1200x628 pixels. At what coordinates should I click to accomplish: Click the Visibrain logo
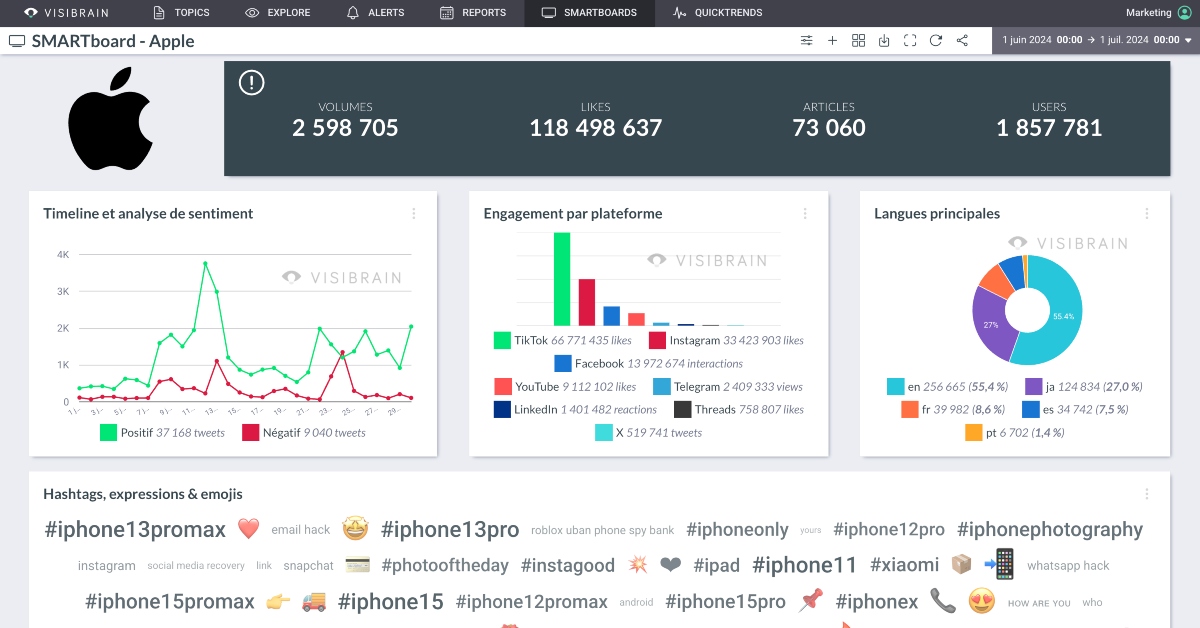(x=66, y=13)
